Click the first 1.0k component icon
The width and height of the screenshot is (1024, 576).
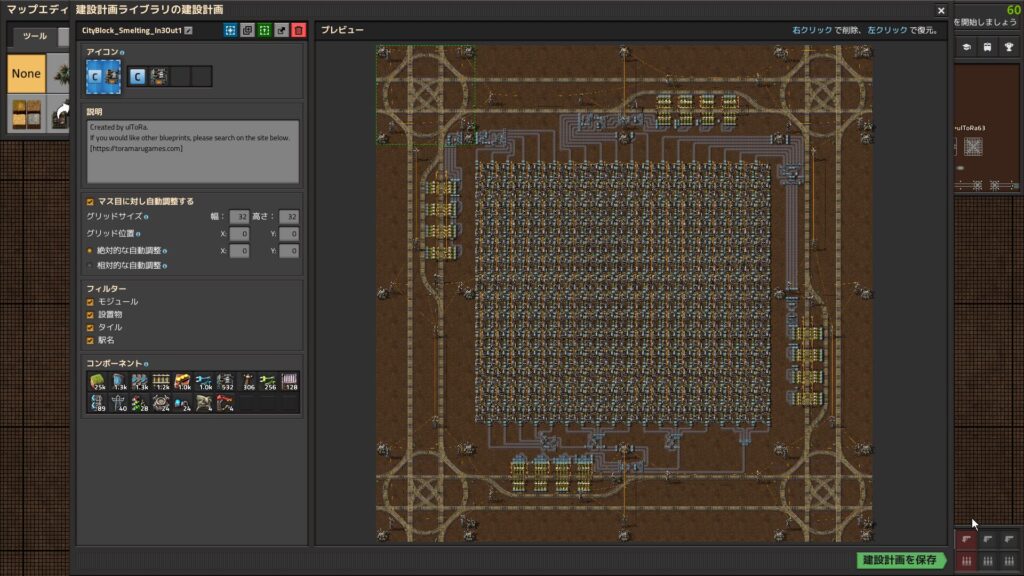coord(182,382)
